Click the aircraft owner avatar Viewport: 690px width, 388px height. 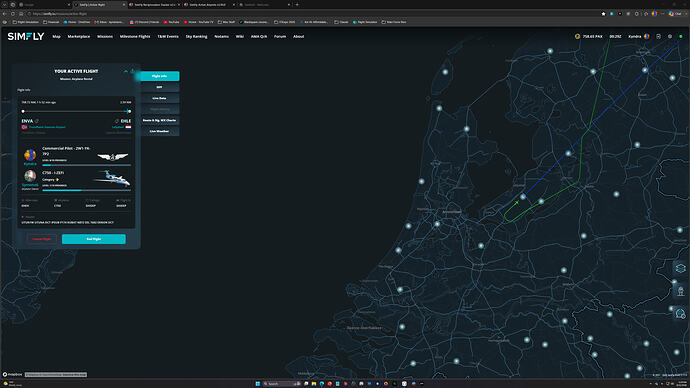click(30, 176)
